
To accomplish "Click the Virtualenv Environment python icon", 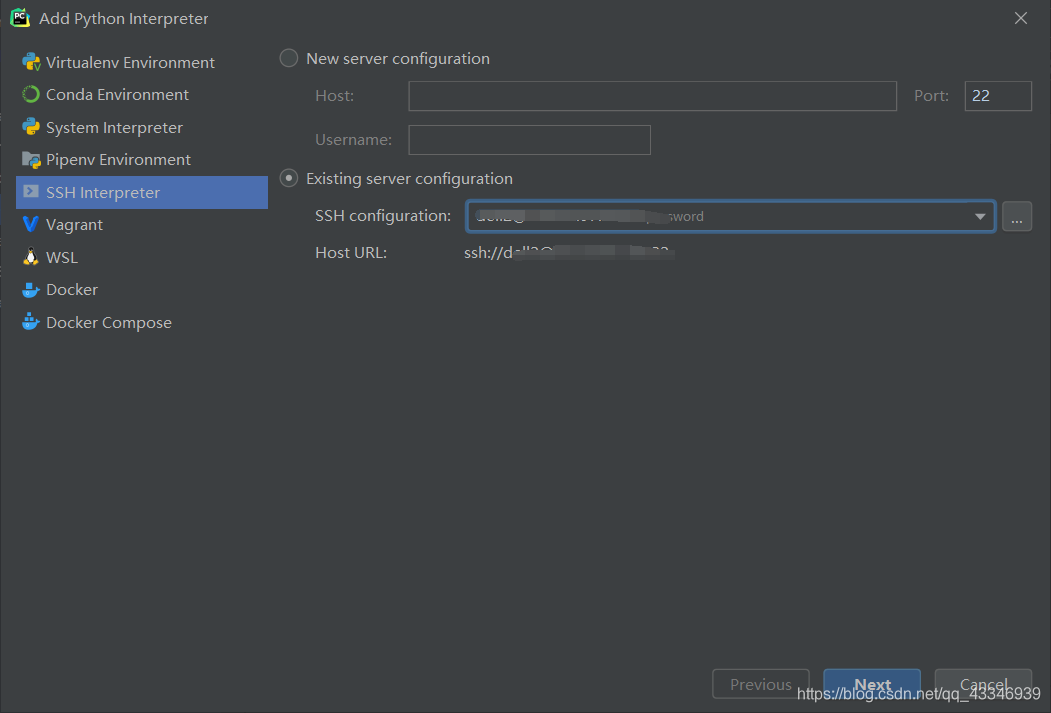I will click(x=31, y=62).
